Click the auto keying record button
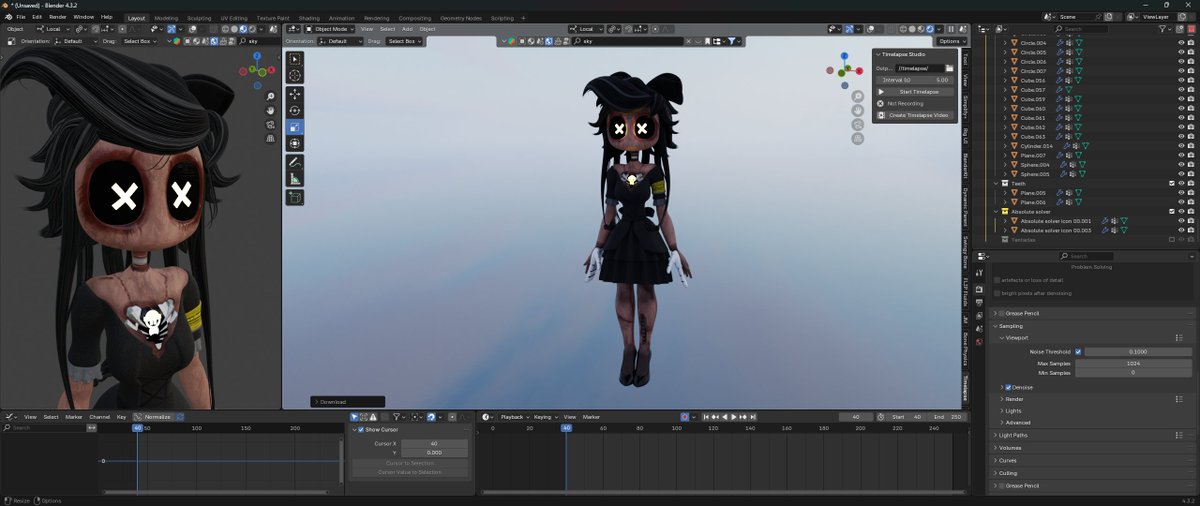This screenshot has width=1200, height=506. click(x=685, y=416)
